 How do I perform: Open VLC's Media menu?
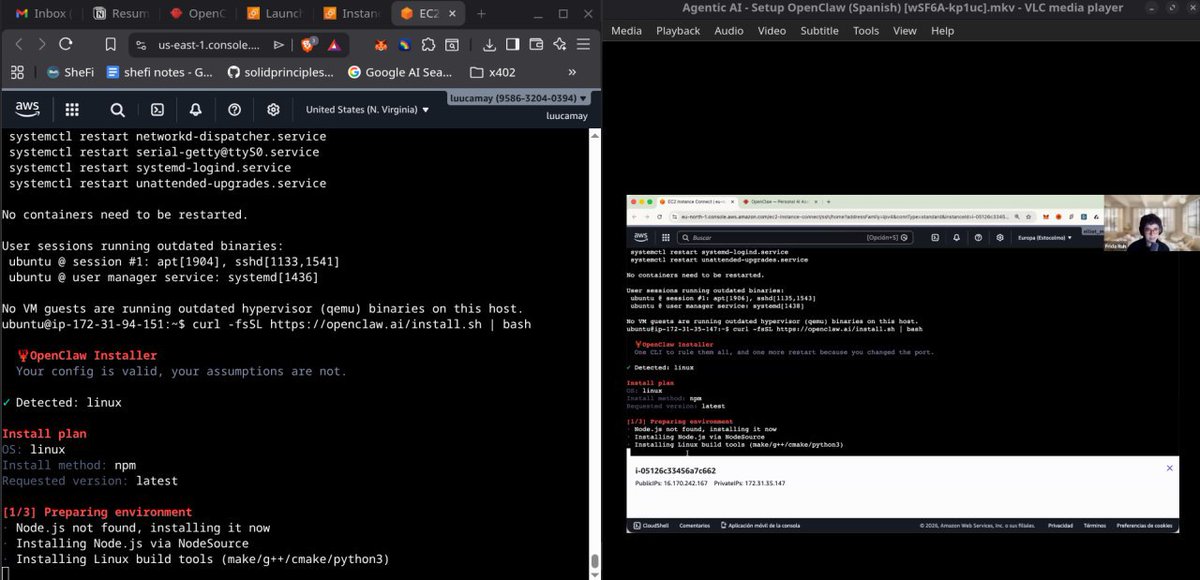626,31
